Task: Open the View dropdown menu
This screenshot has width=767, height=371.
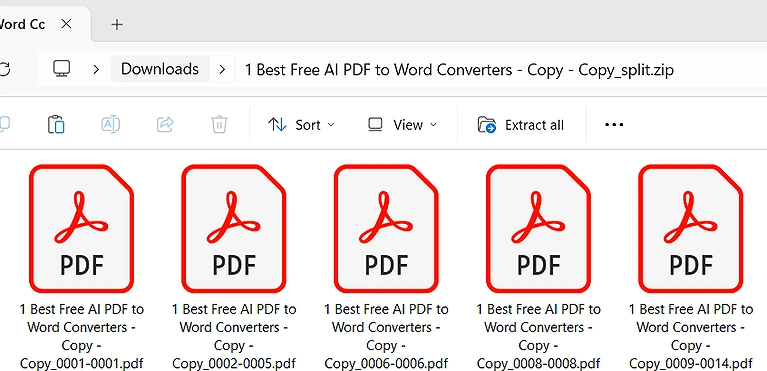Action: [x=402, y=125]
